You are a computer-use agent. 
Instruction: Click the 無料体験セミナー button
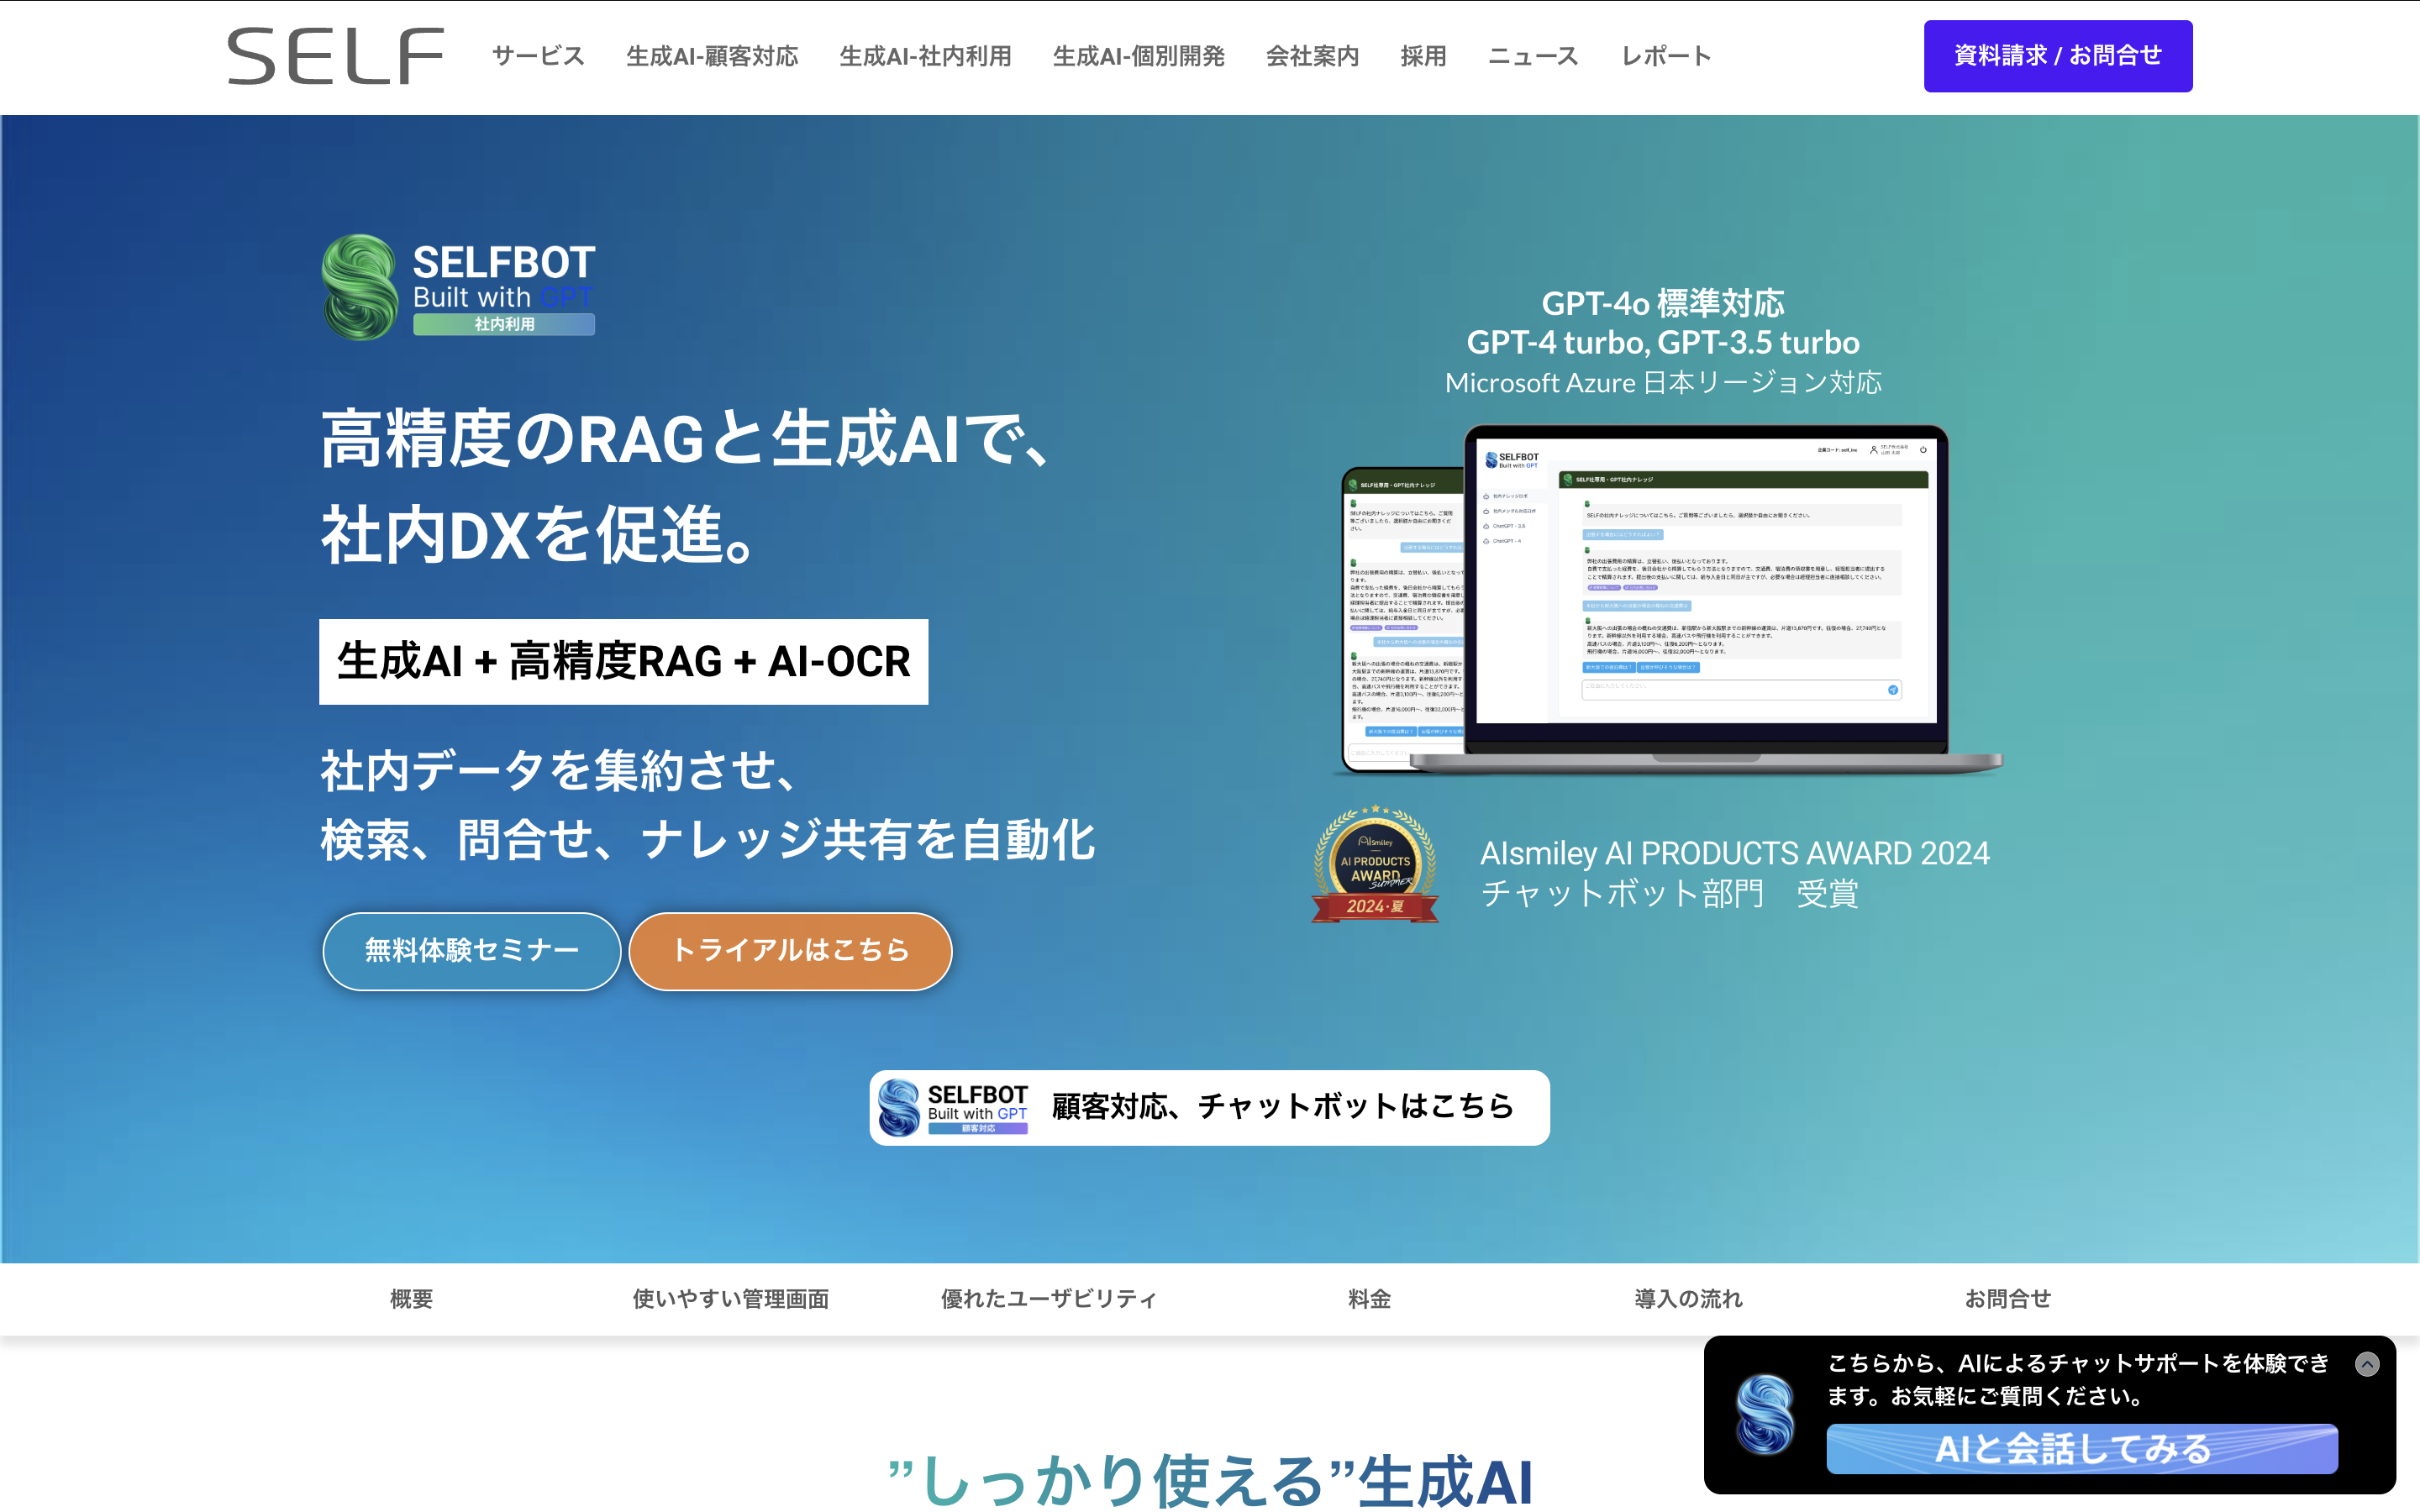coord(471,950)
